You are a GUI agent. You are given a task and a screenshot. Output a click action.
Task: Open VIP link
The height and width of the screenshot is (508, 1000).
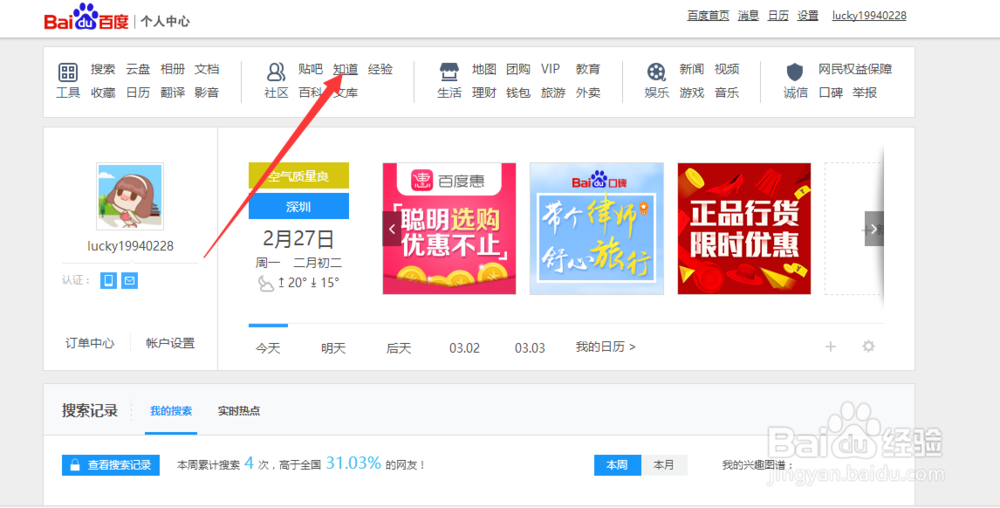tap(550, 69)
